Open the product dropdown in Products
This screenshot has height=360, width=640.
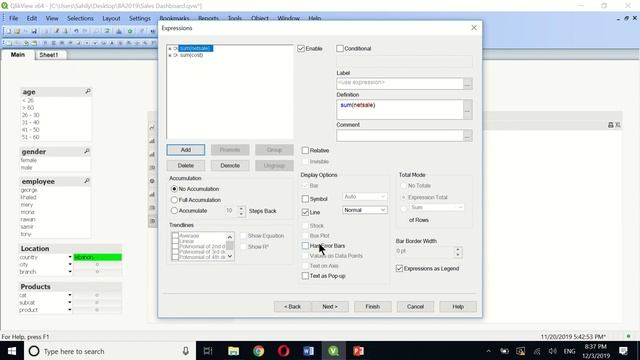click(70, 310)
